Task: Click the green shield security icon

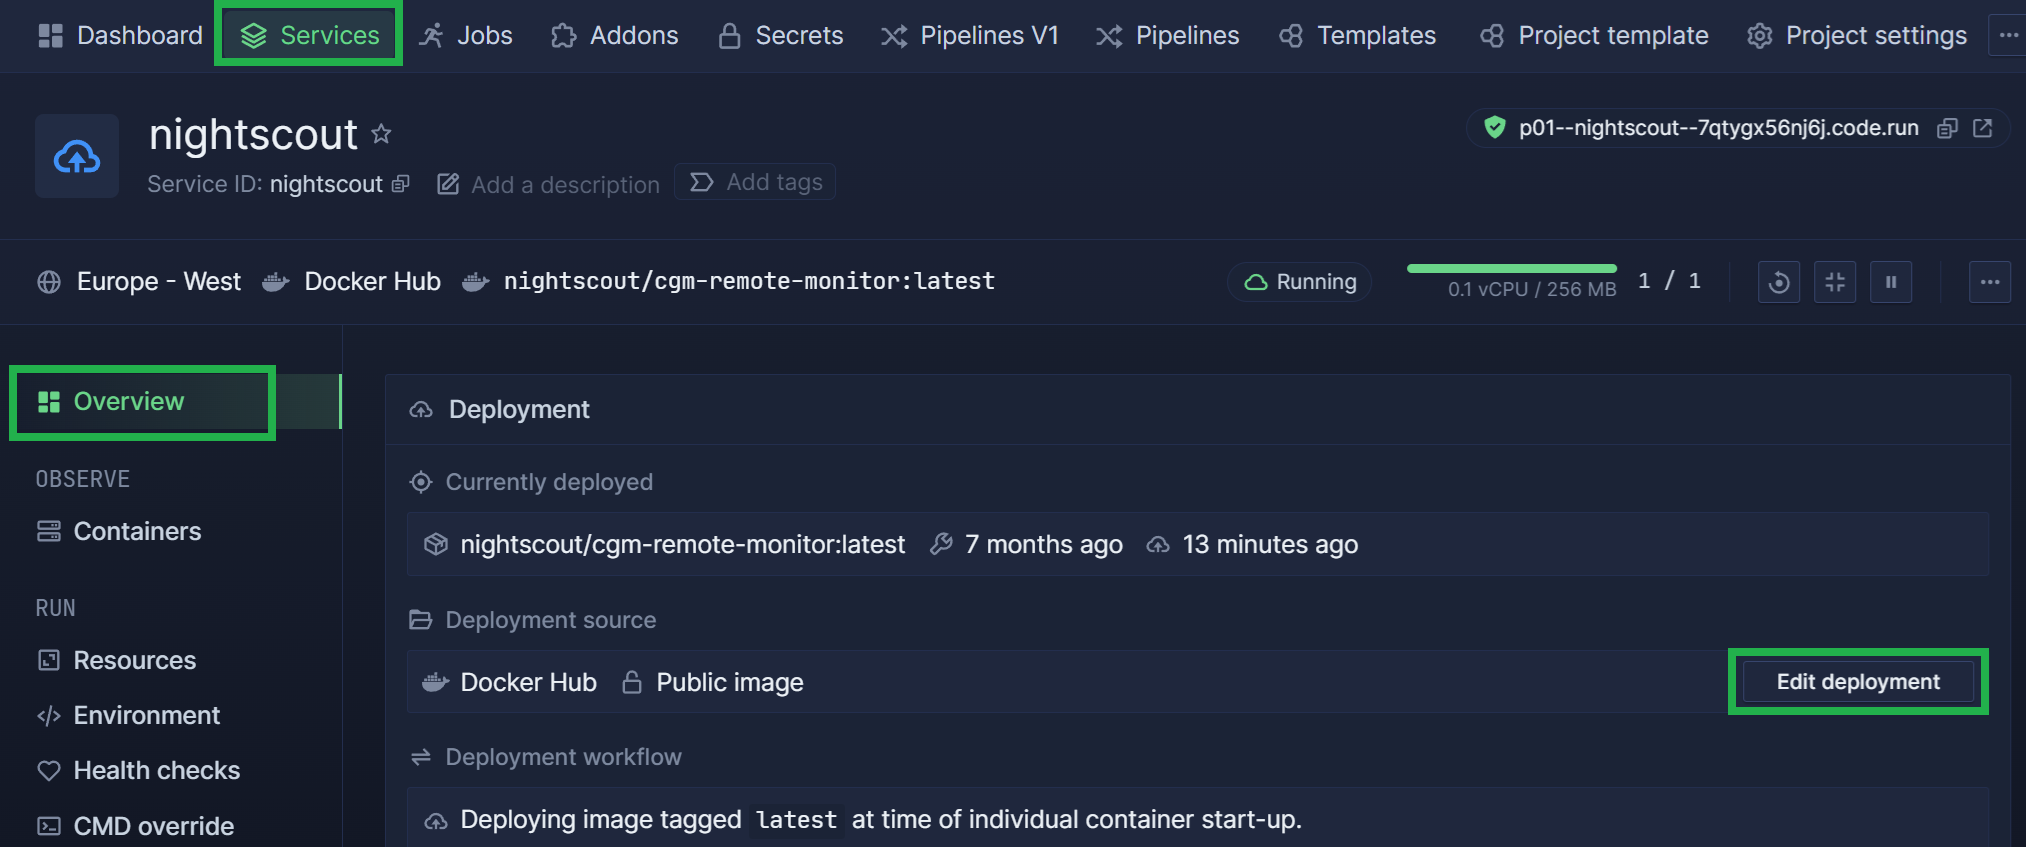Action: pyautogui.click(x=1495, y=128)
